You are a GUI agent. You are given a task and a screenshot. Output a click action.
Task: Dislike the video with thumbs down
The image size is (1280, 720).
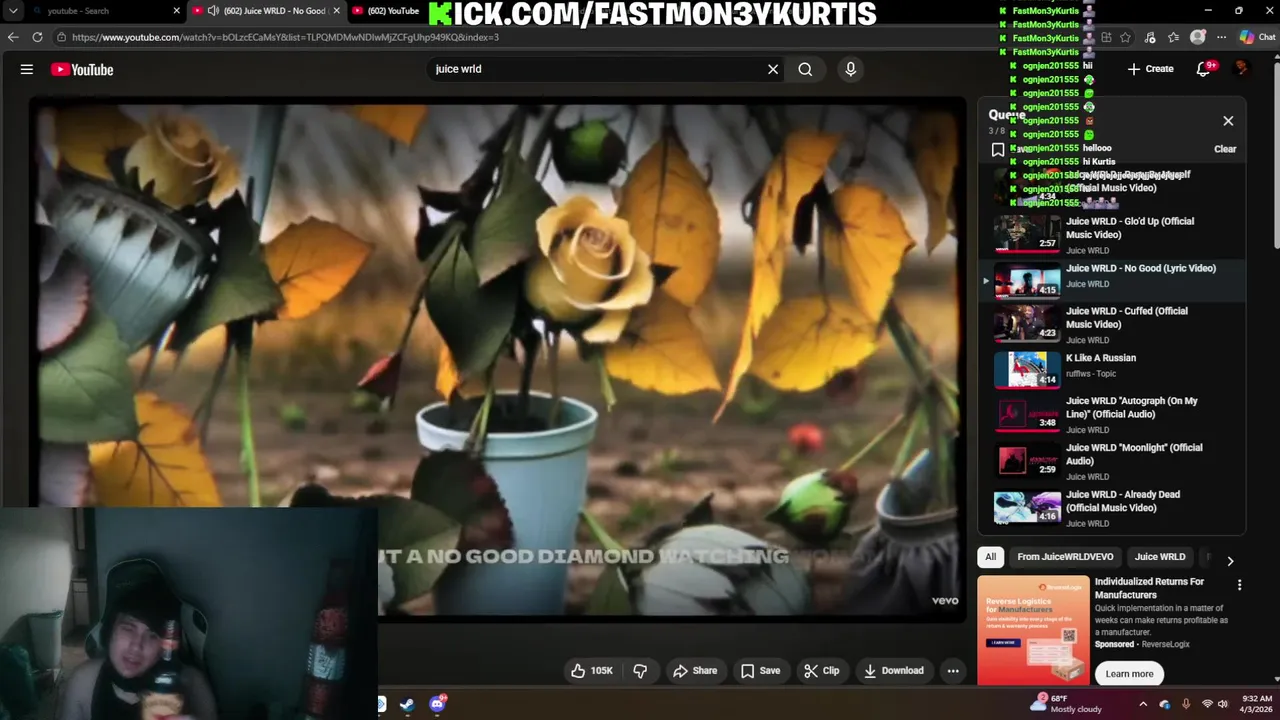tap(640, 671)
